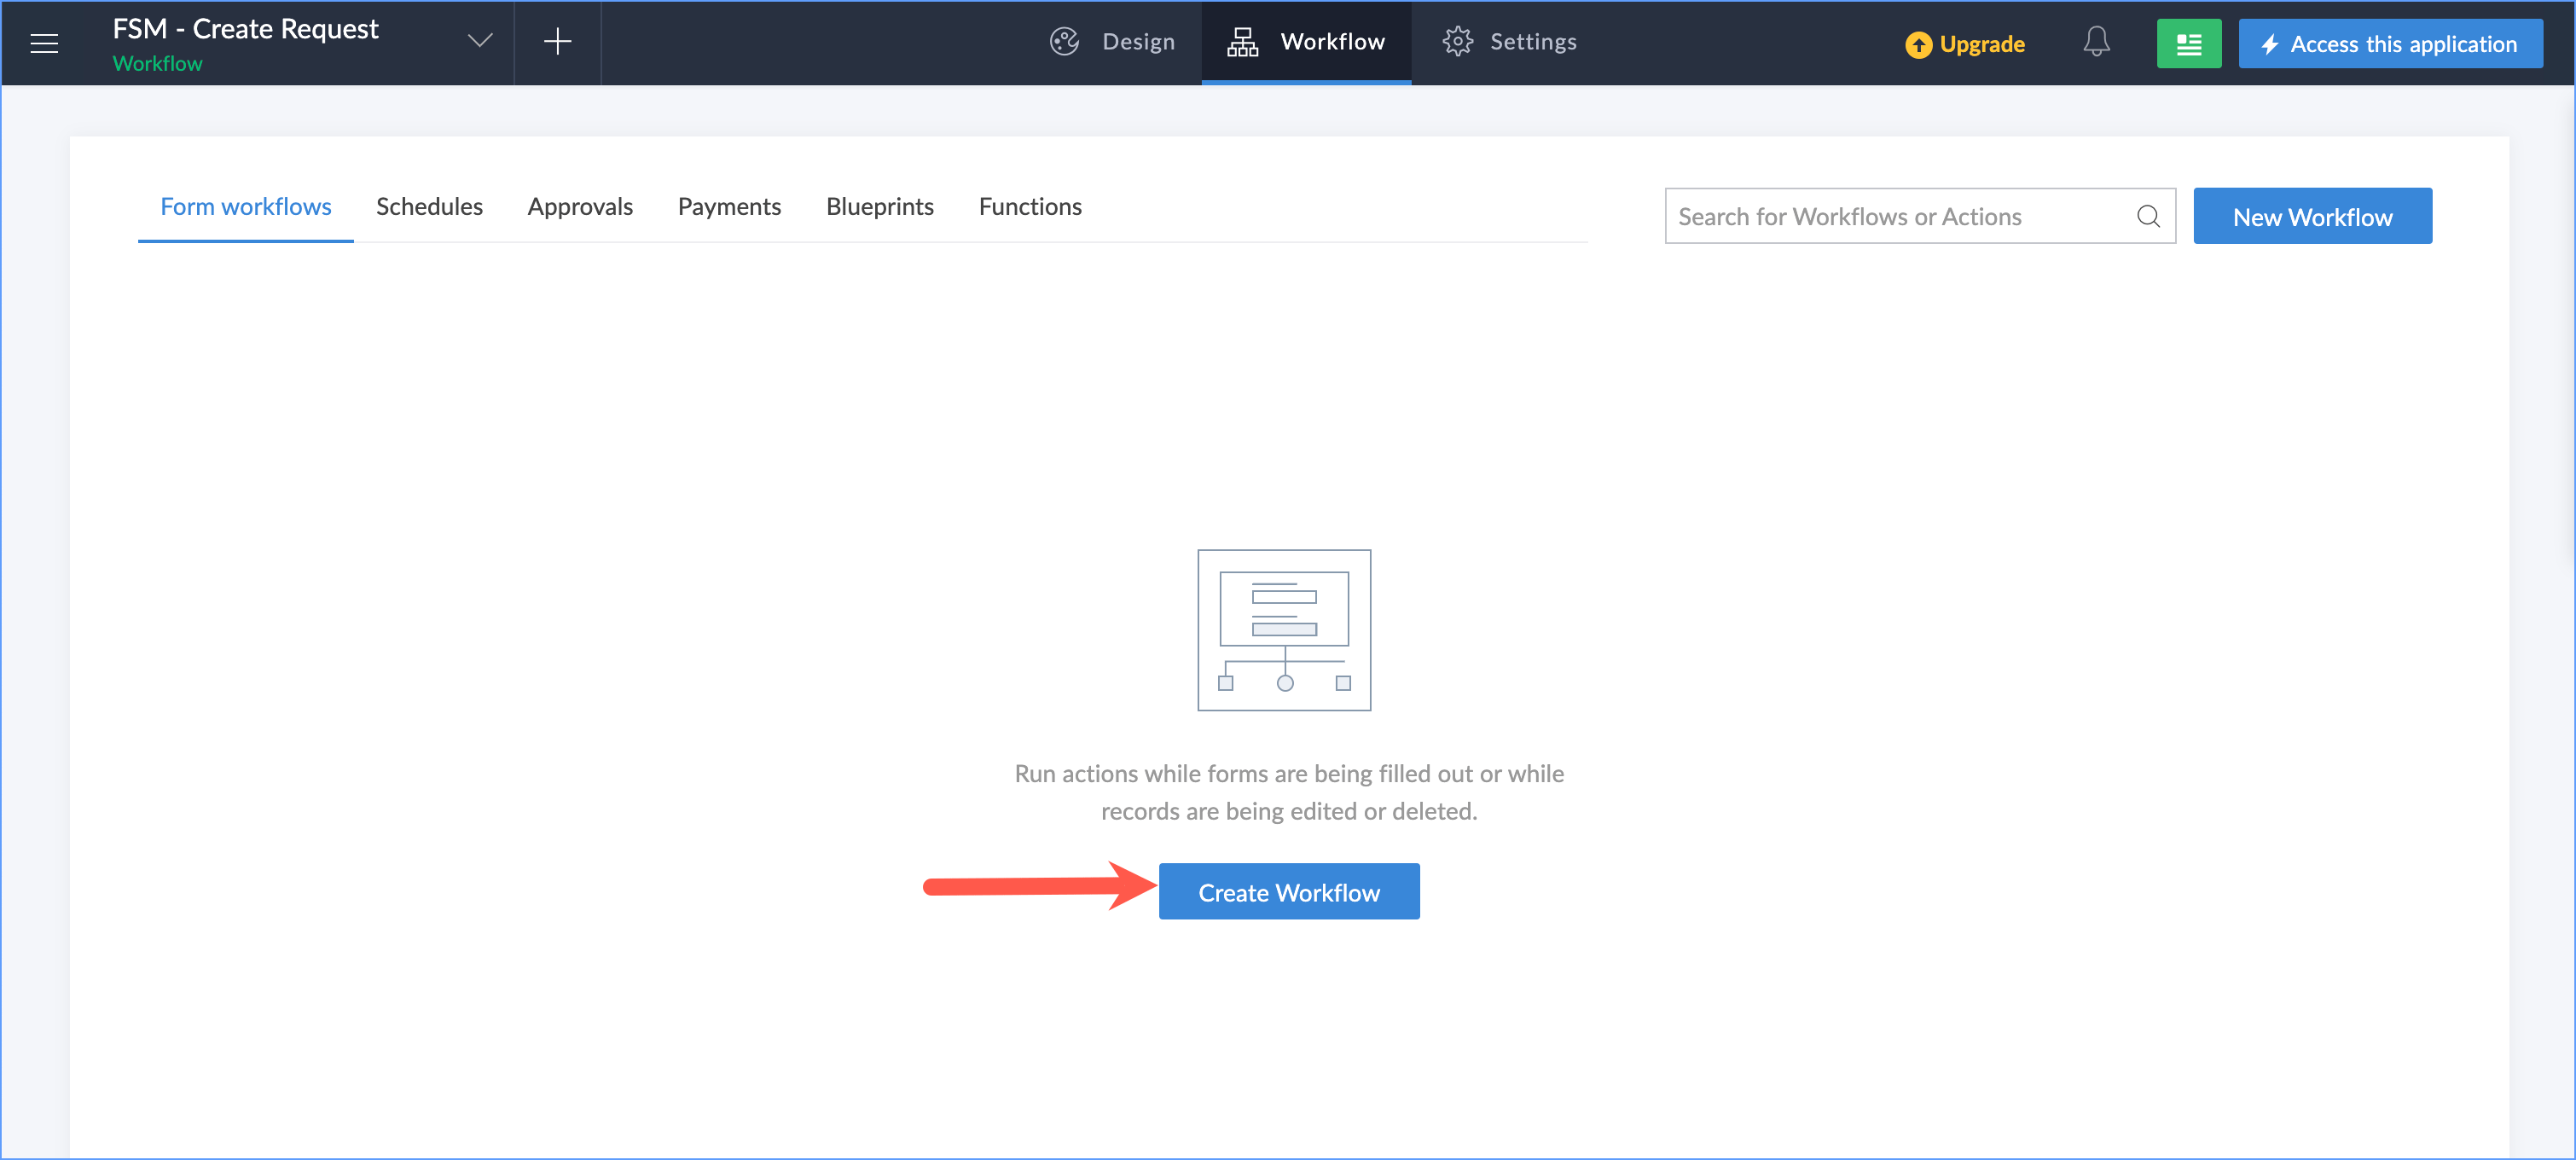Click the plus icon to add new
This screenshot has width=2576, height=1160.
click(557, 41)
